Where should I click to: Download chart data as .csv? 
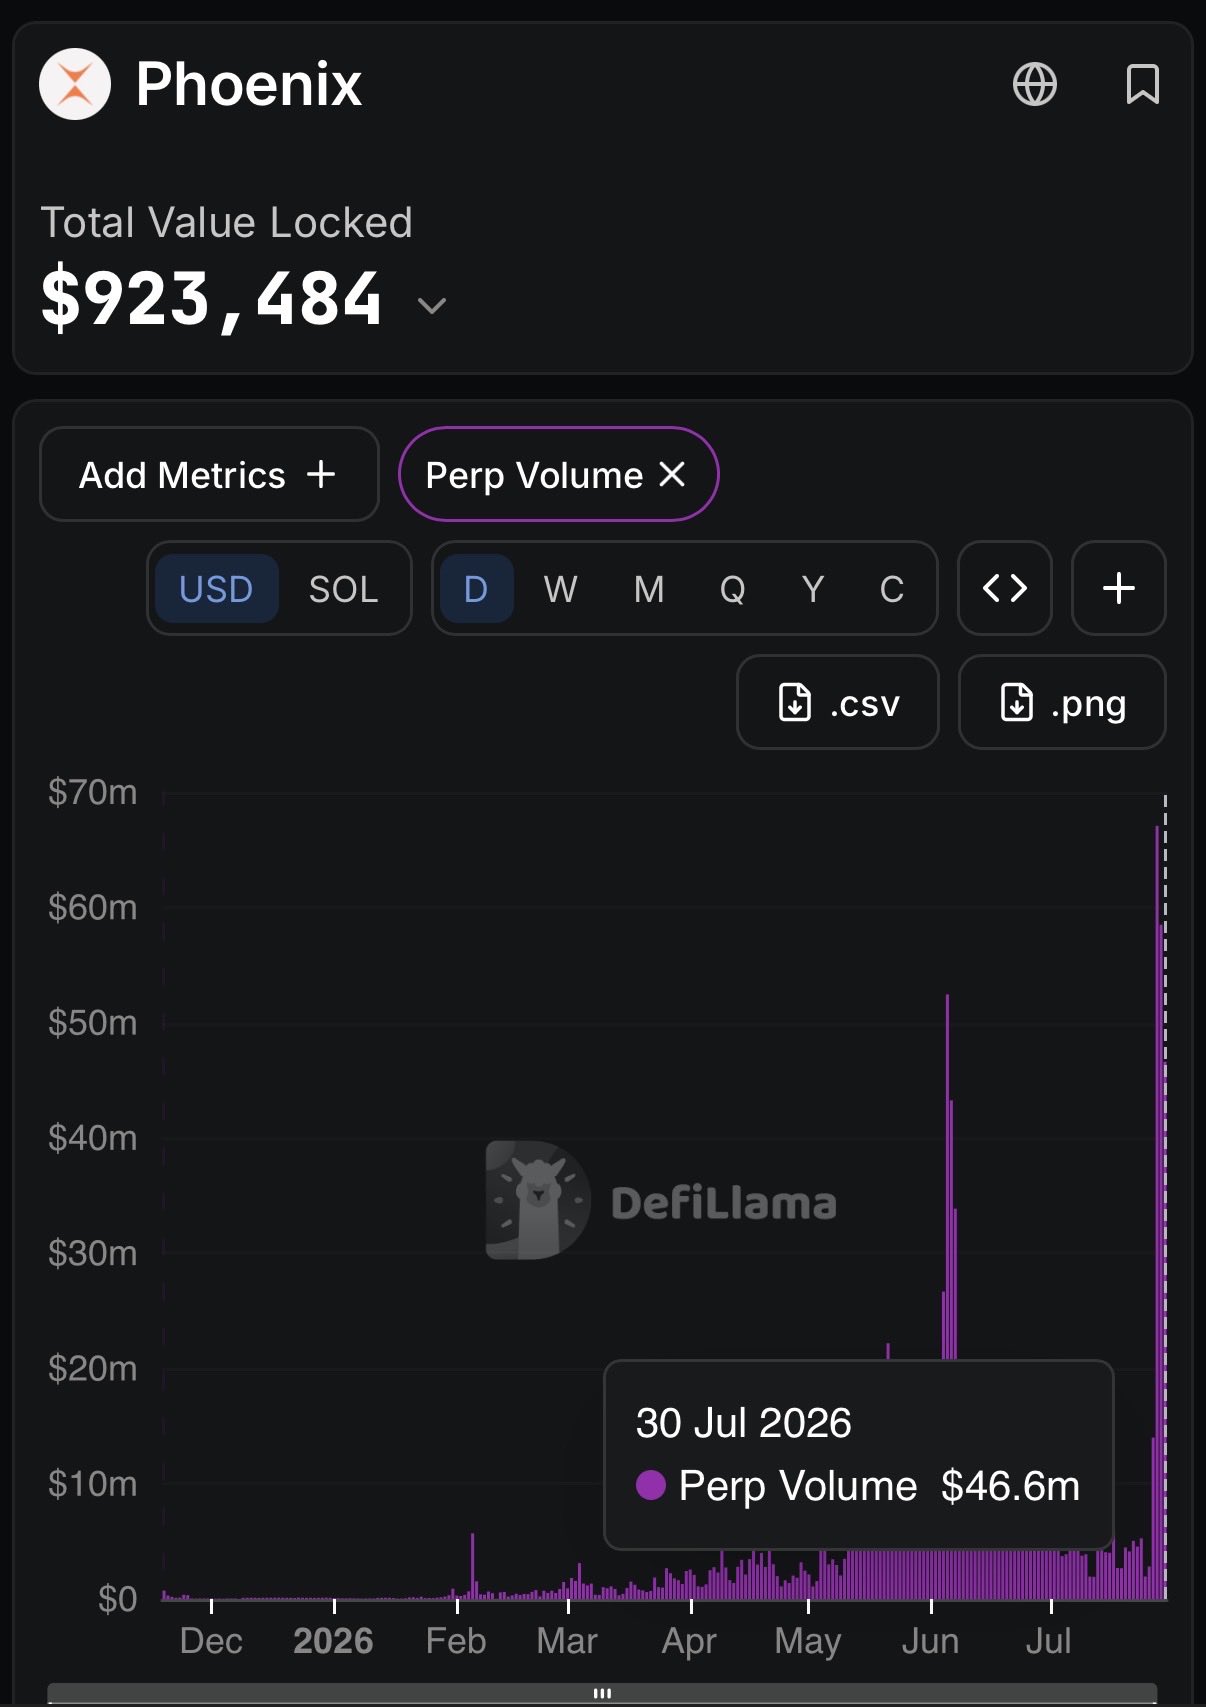(838, 702)
